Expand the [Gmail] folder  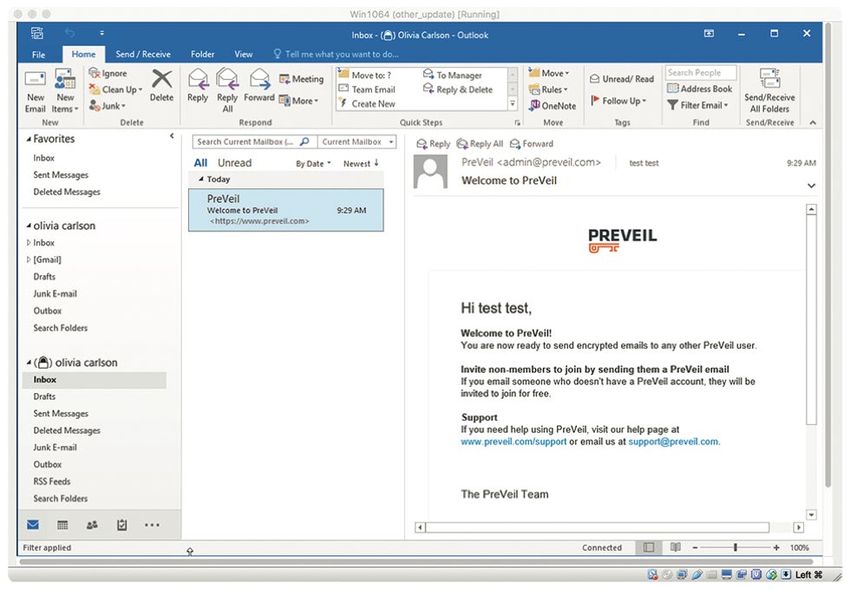click(28, 260)
